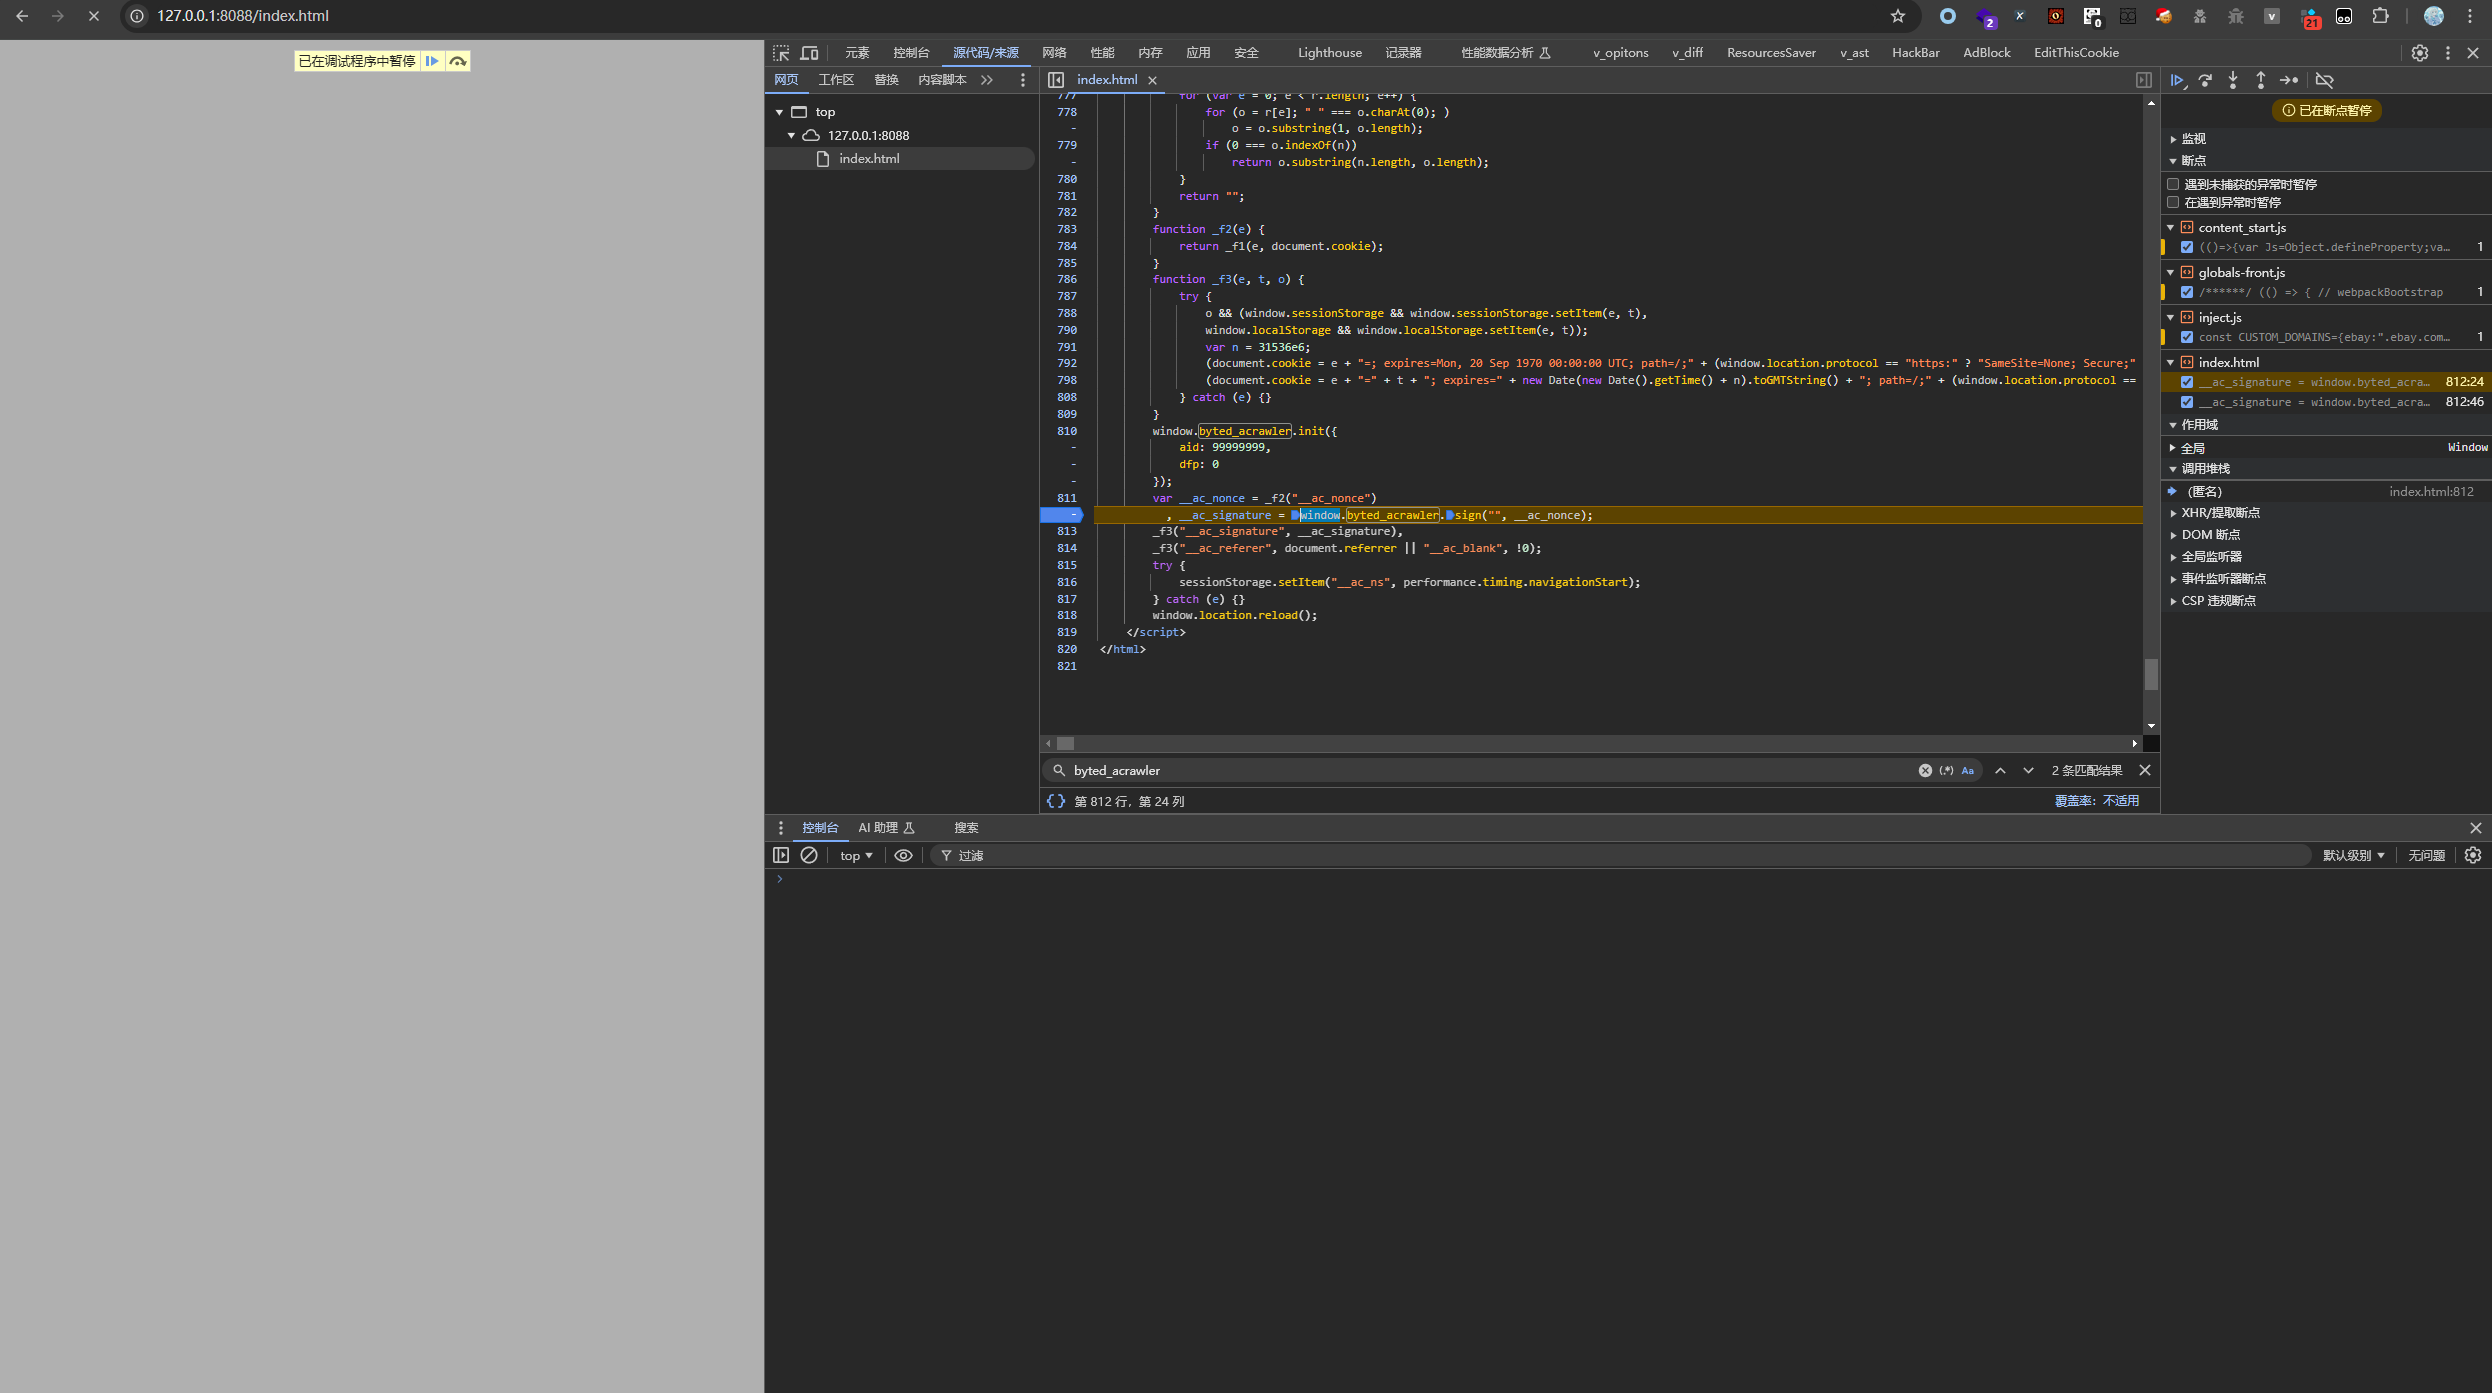Open the Lighthouse tab
This screenshot has width=2492, height=1393.
pos(1329,53)
